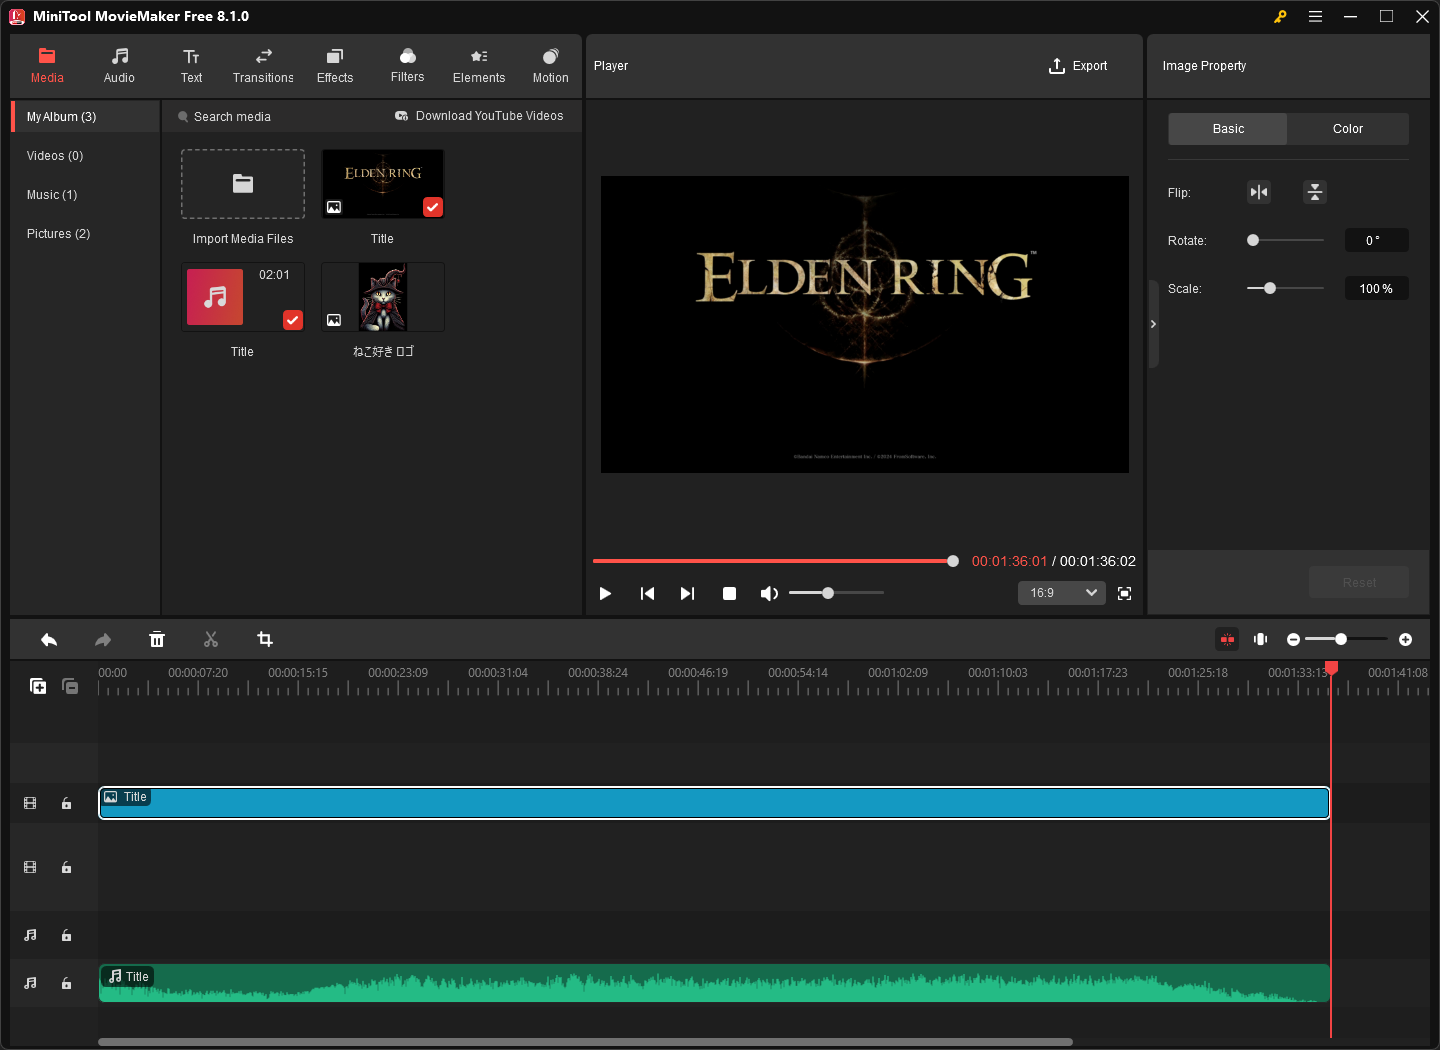Select the music clip thumbnail 02:01
The width and height of the screenshot is (1440, 1050).
pyautogui.click(x=243, y=297)
